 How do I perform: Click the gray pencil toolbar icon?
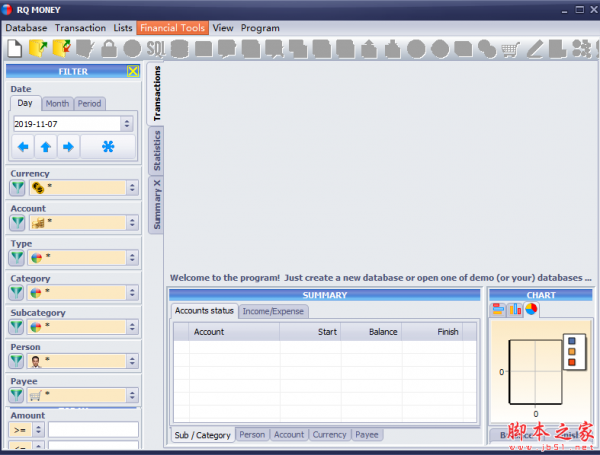click(534, 49)
